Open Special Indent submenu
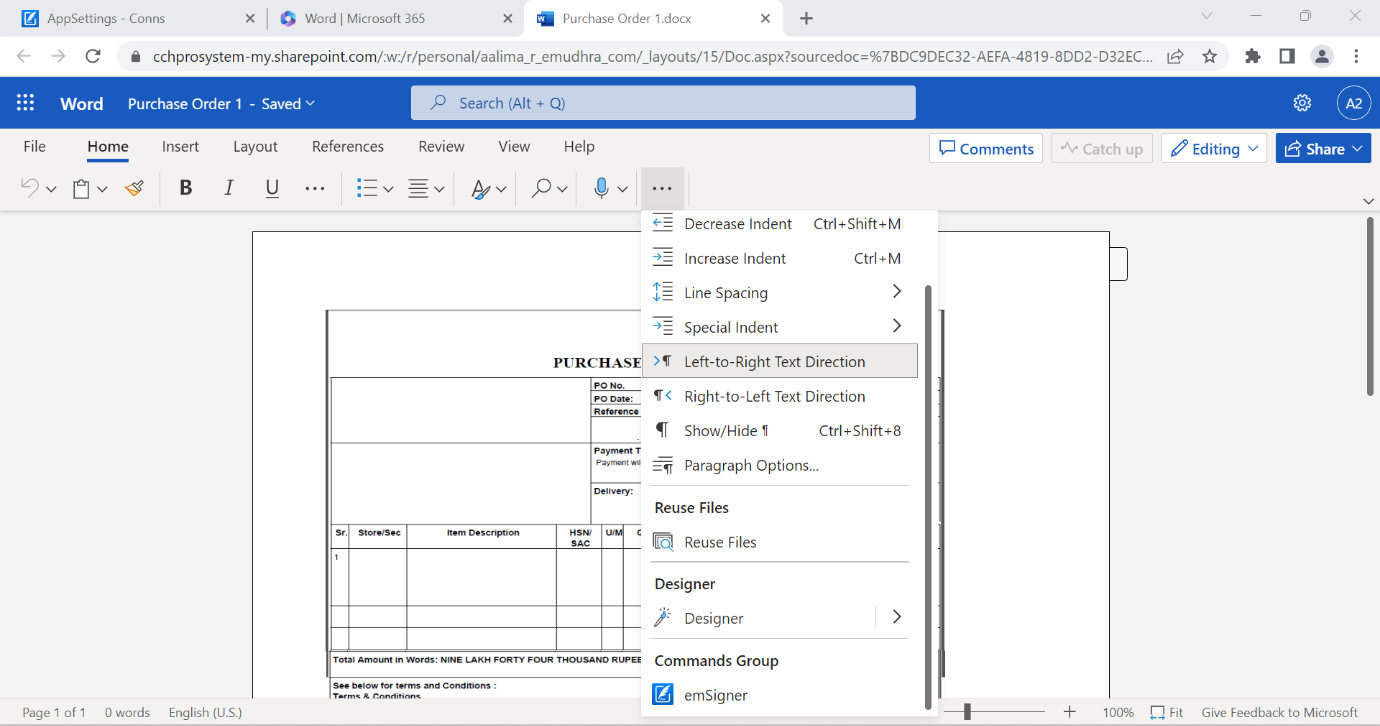Screen dimensions: 1380x726 pos(780,327)
